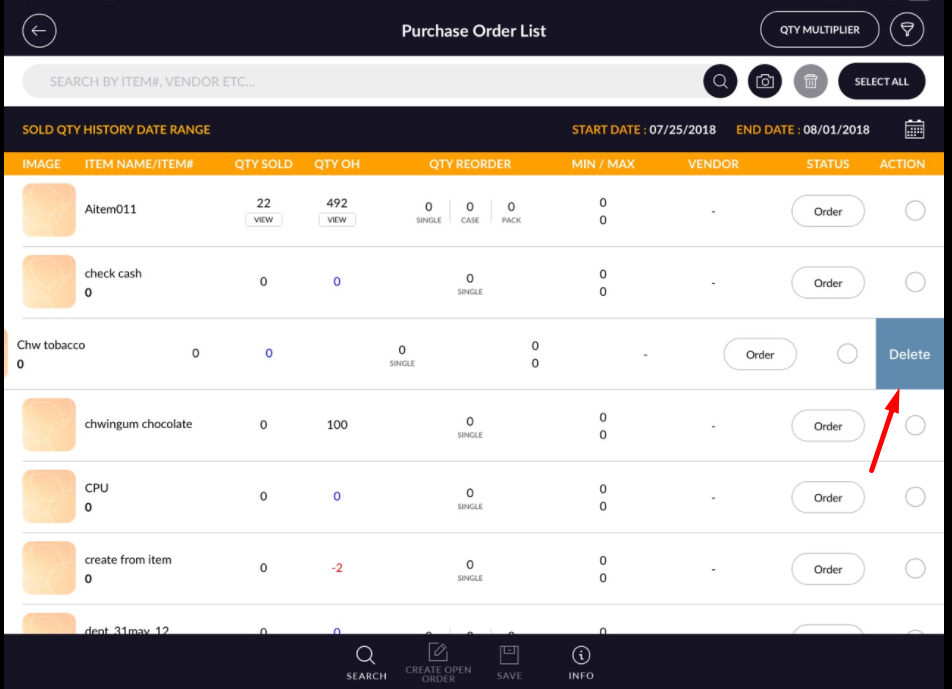
Task: Tap the Save icon in bottom bar
Action: (509, 662)
